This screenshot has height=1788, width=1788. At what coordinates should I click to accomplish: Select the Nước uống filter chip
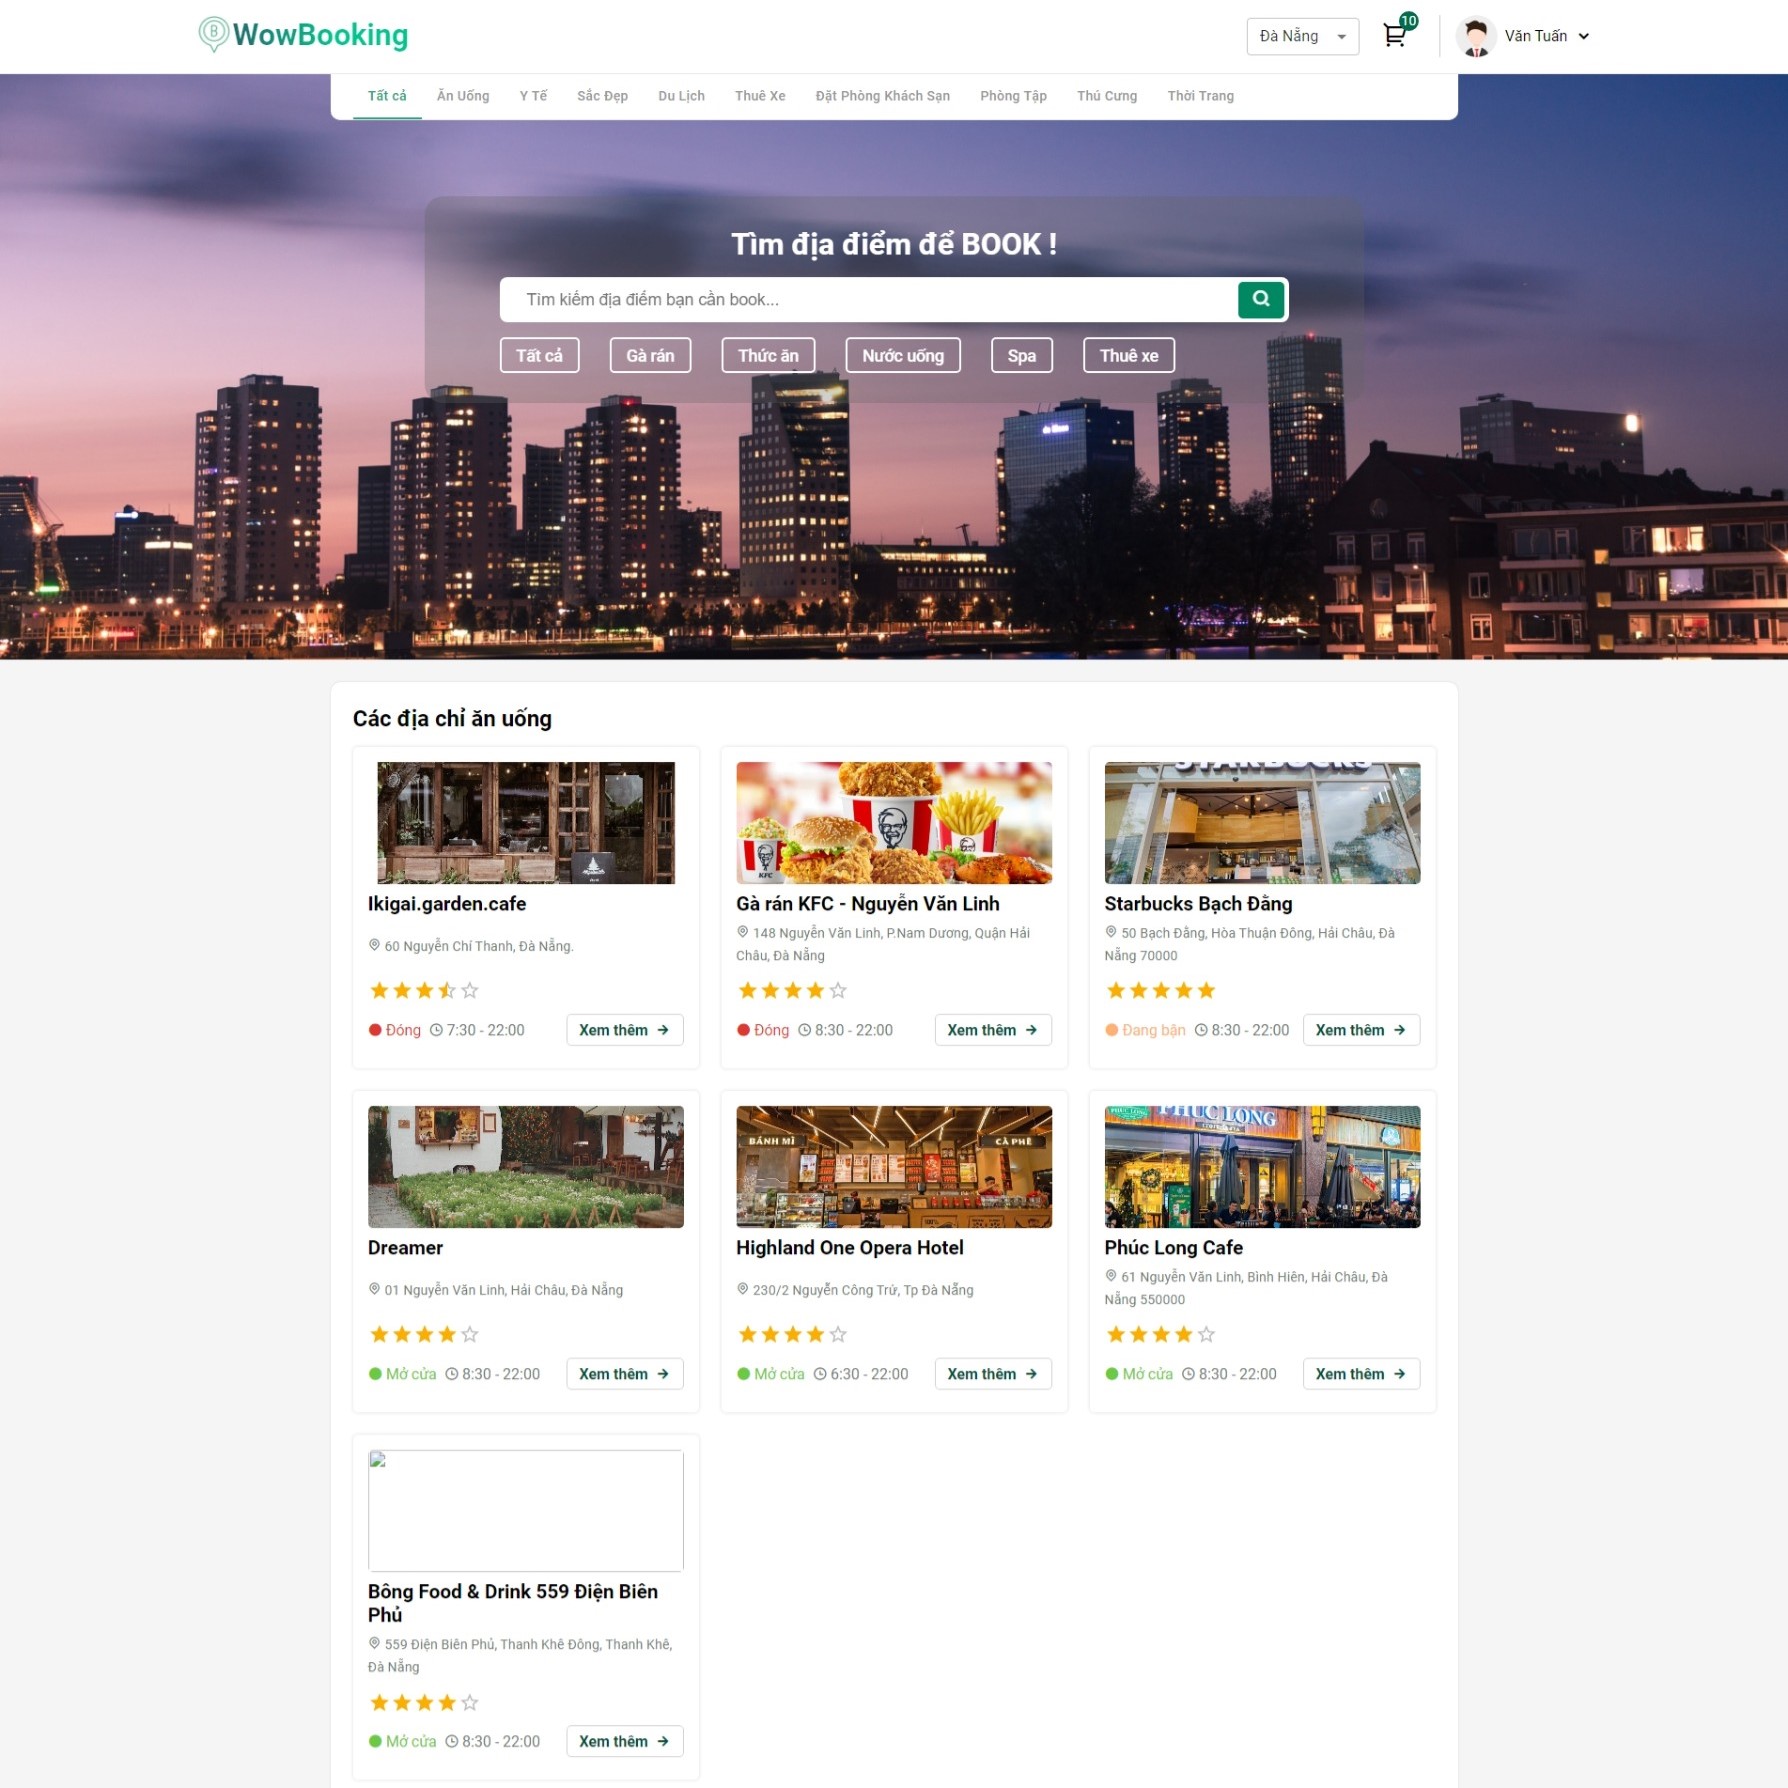[x=902, y=355]
